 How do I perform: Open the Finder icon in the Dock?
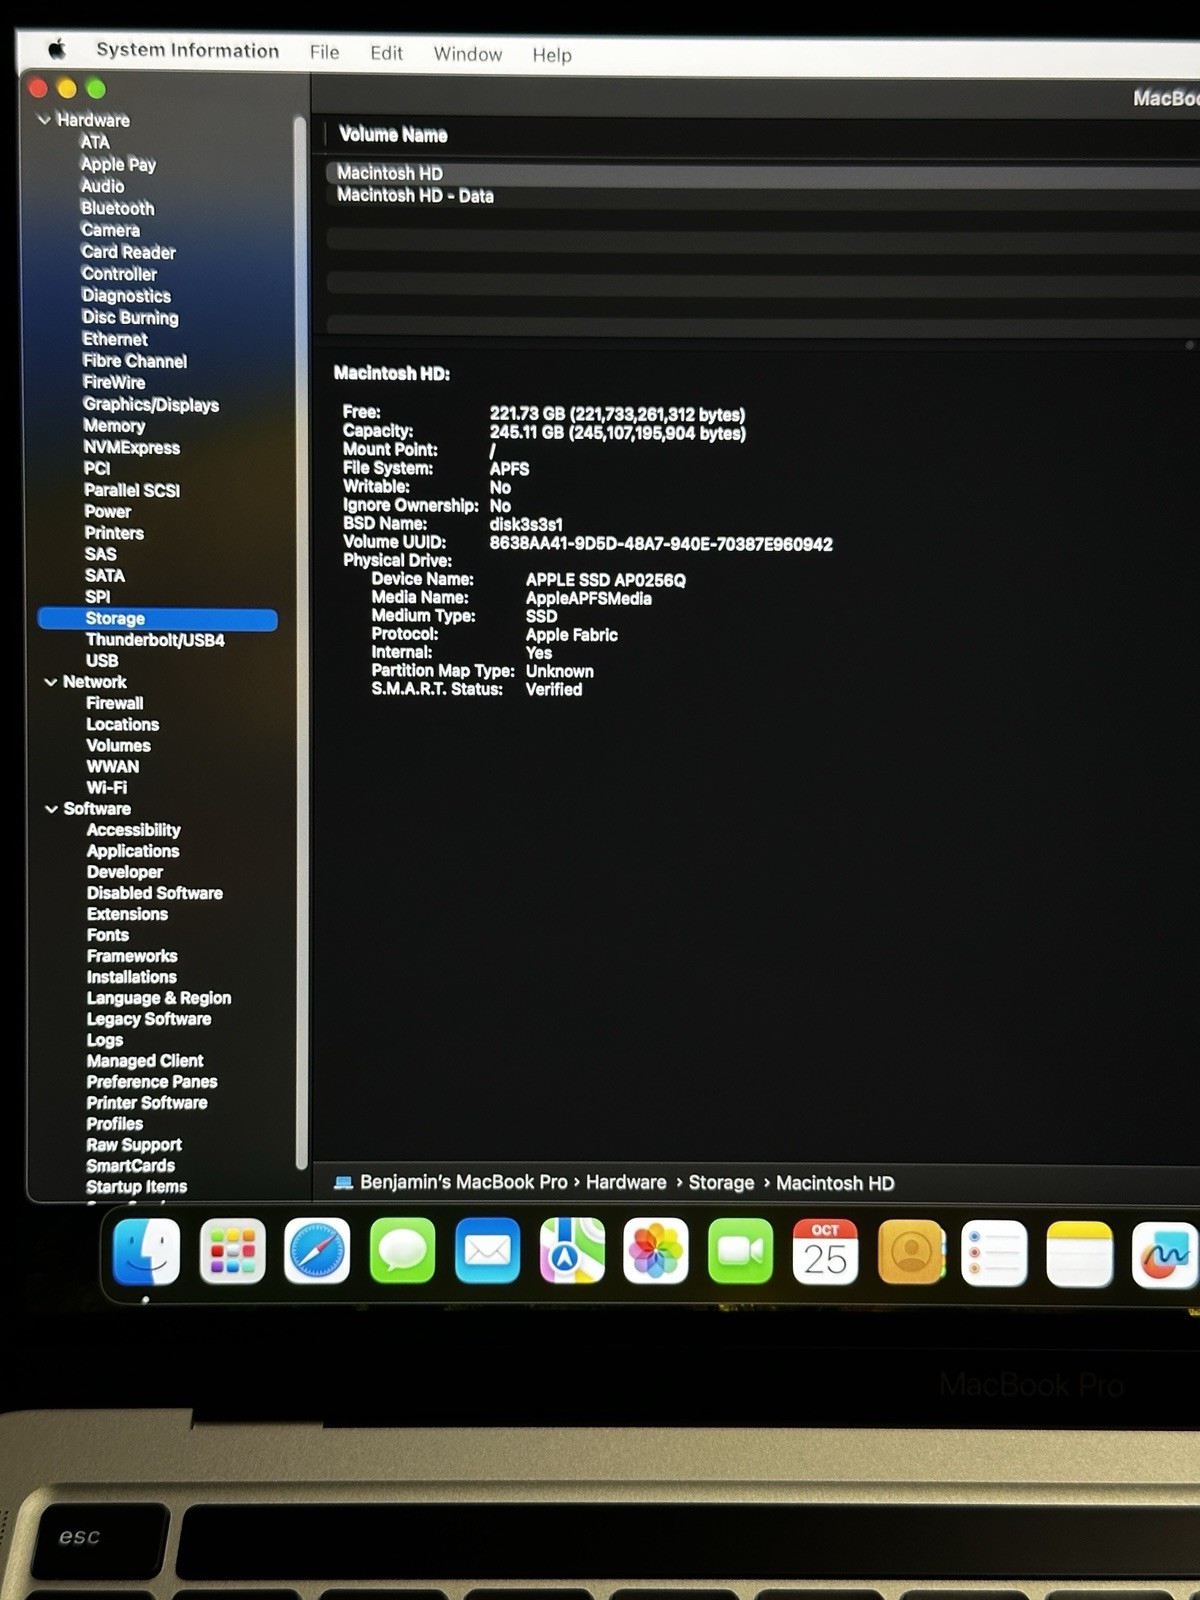147,1251
